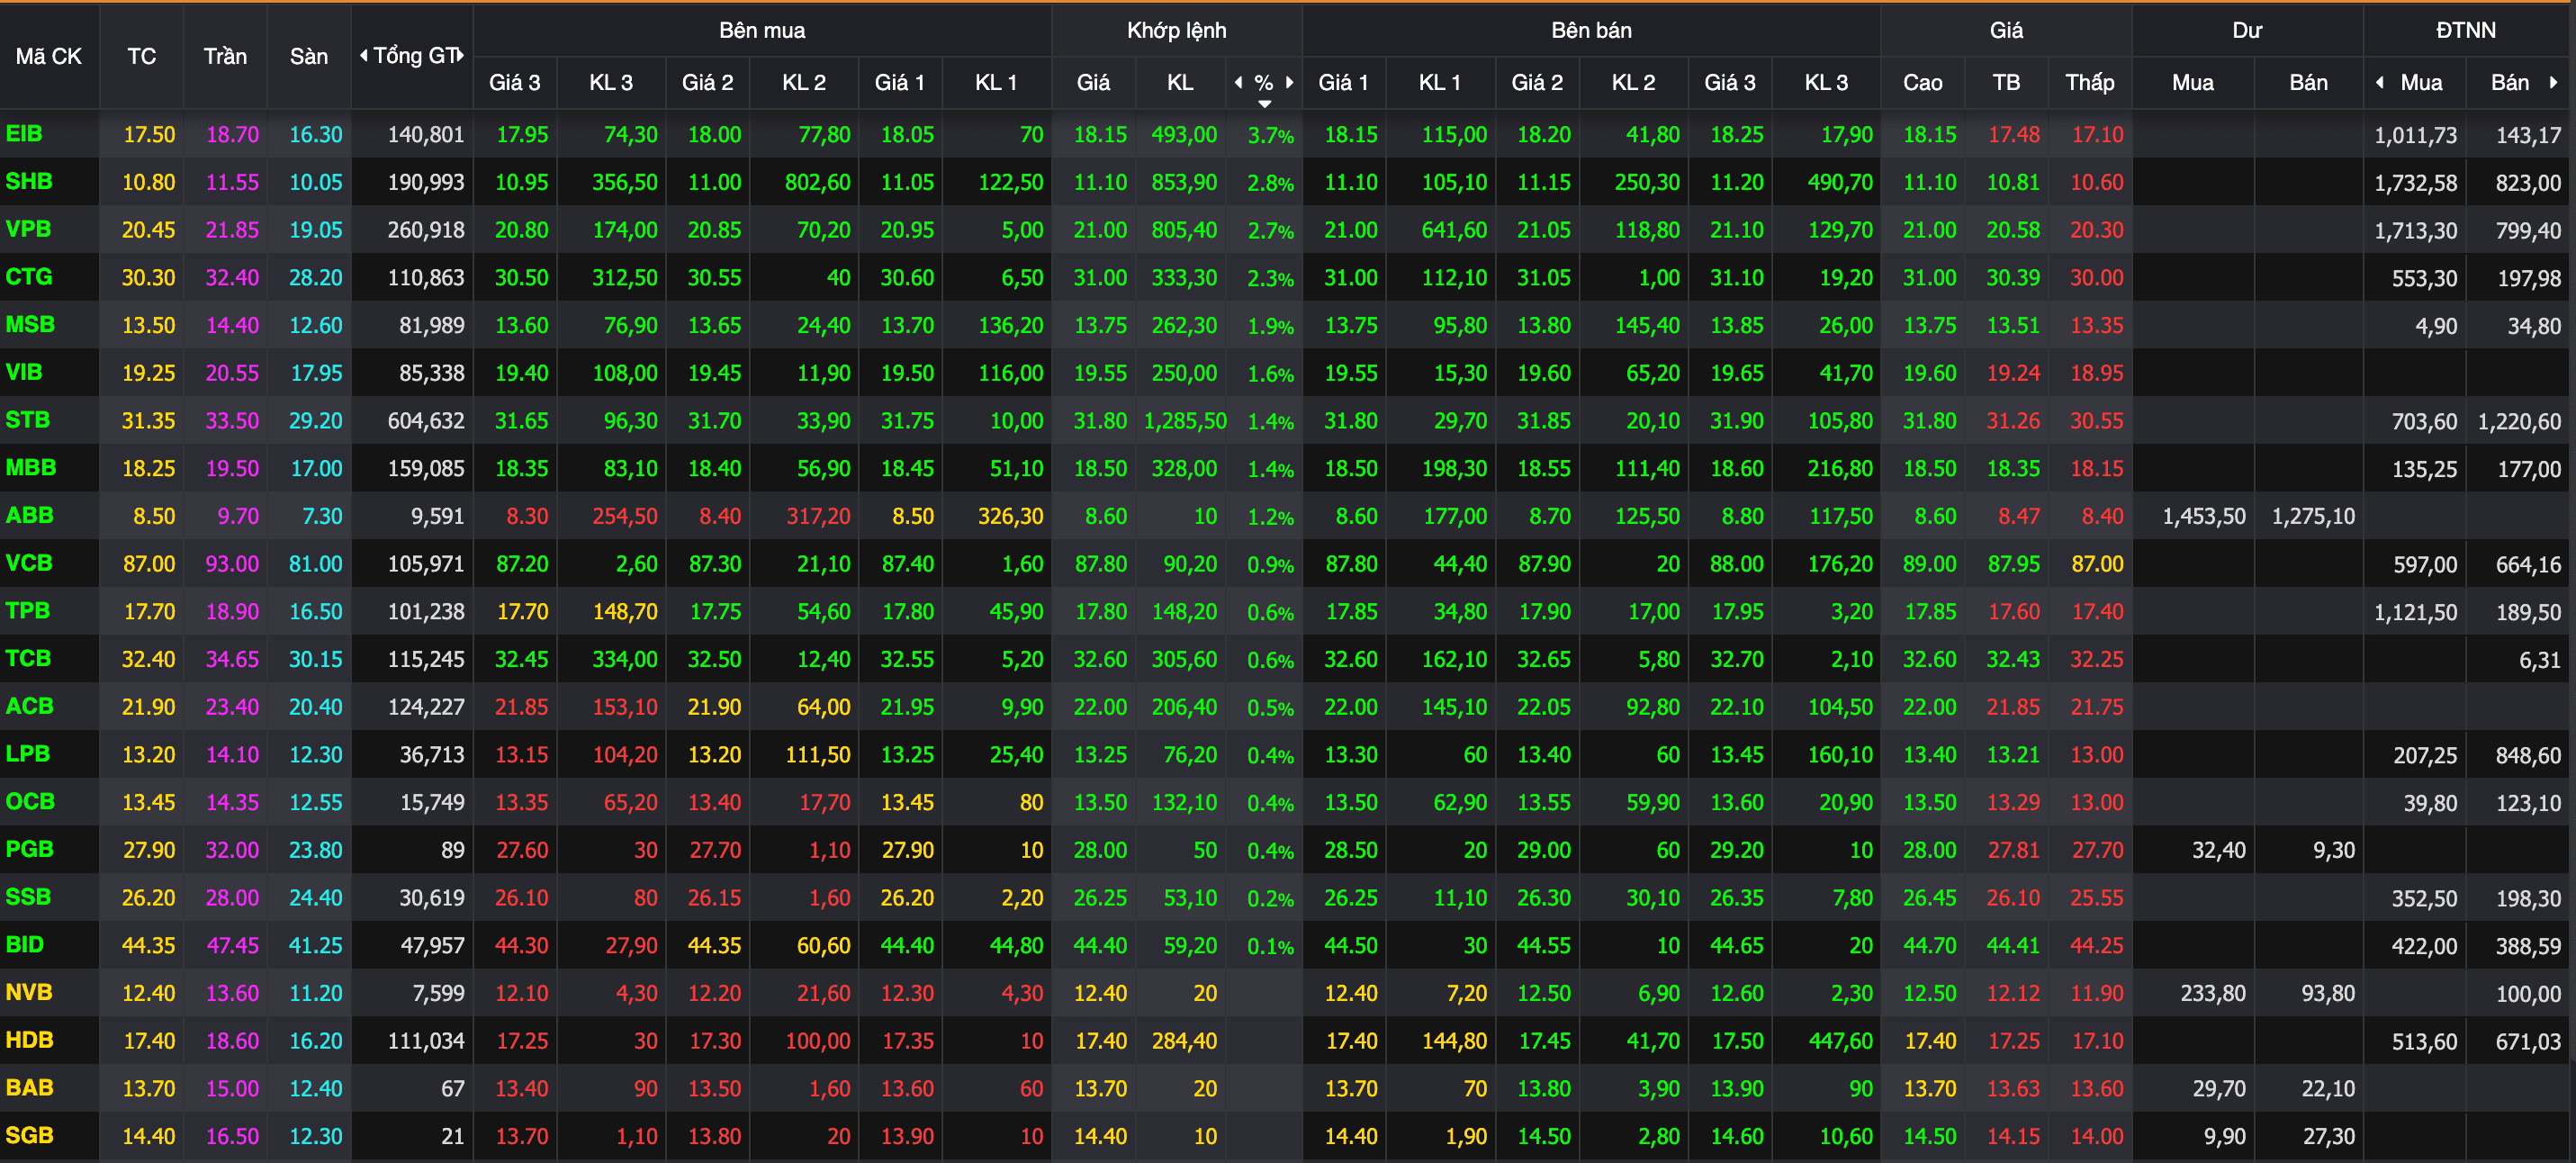Open EIB stock symbol
Screen dimensions: 2576x1163
(x=24, y=133)
